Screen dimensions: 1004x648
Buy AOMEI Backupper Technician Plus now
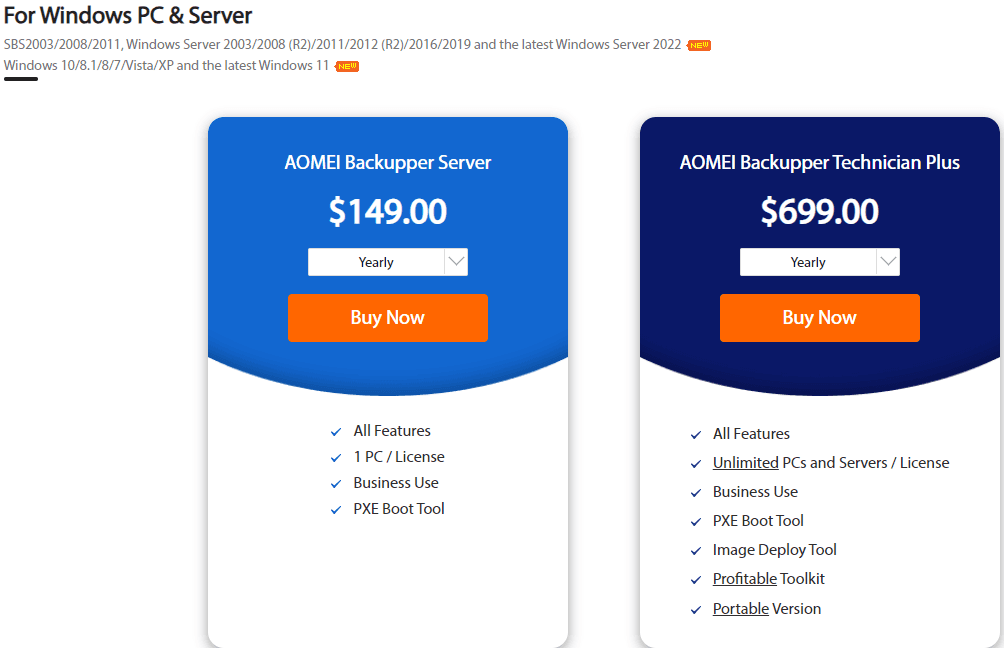click(x=820, y=318)
